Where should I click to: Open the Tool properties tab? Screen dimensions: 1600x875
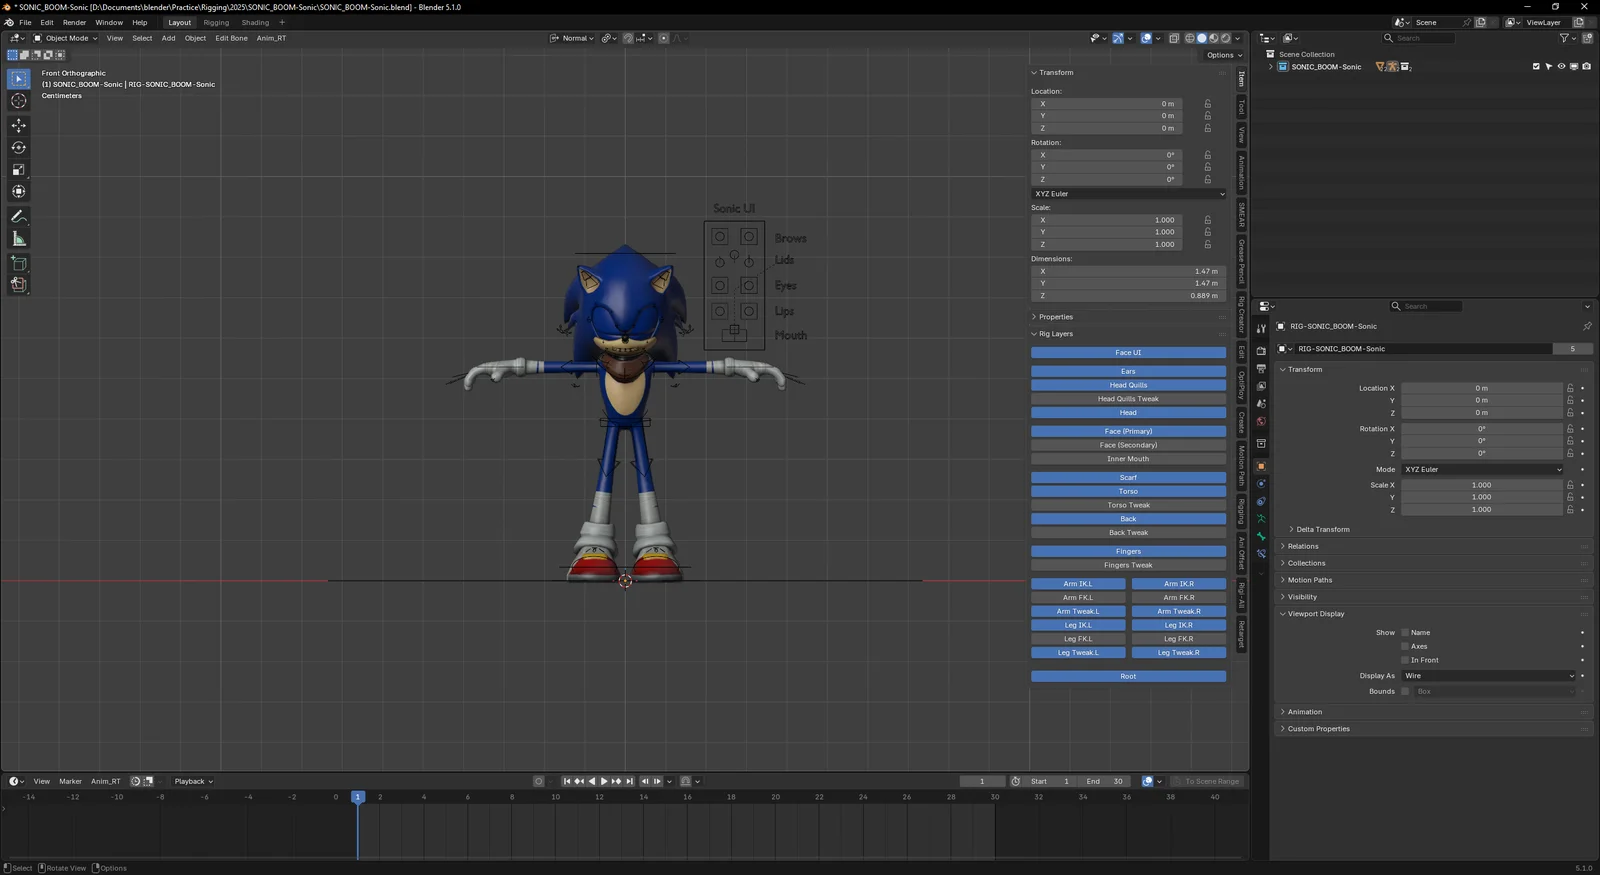(1261, 328)
